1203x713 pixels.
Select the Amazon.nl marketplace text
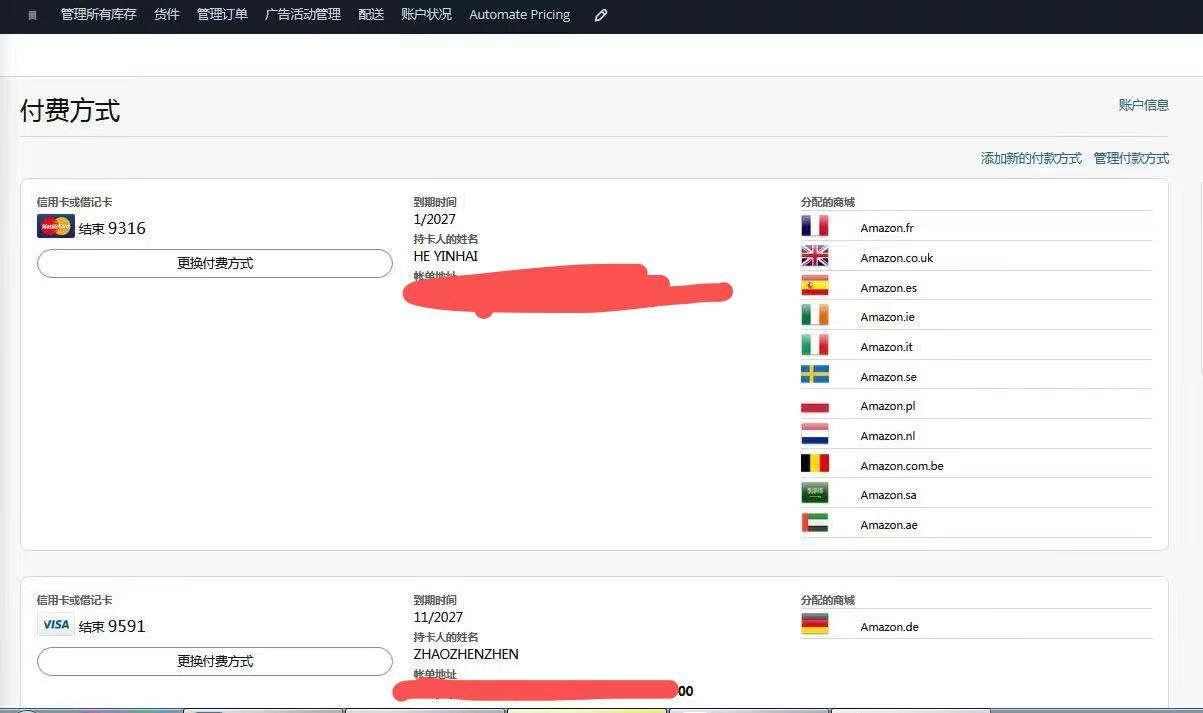click(888, 436)
